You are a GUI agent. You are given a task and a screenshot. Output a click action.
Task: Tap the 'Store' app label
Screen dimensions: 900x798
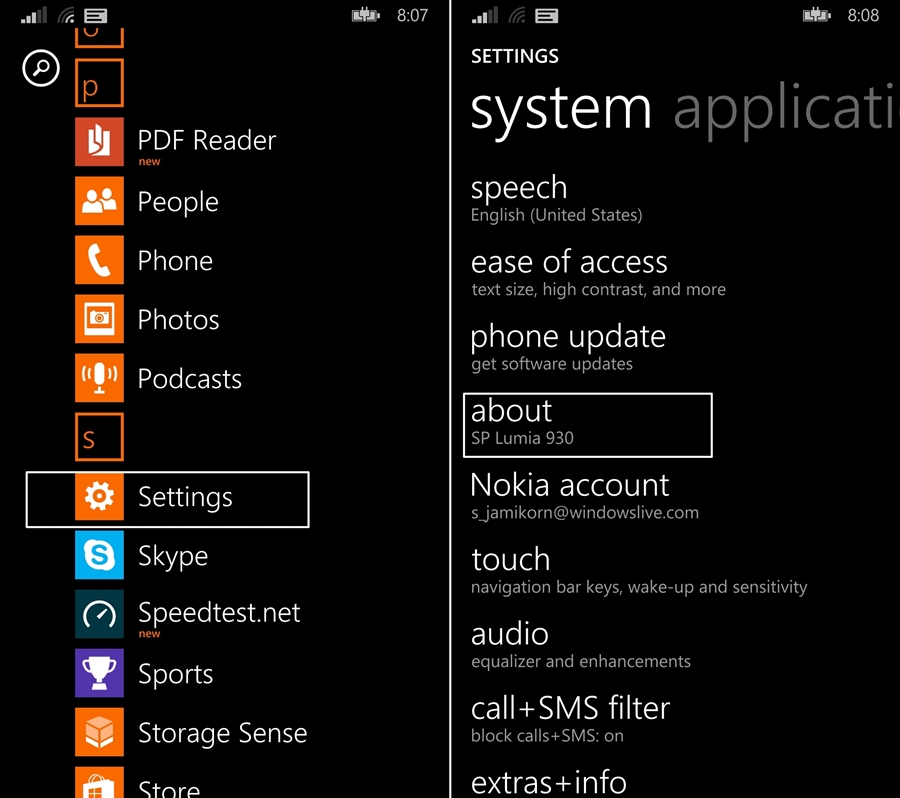(169, 789)
